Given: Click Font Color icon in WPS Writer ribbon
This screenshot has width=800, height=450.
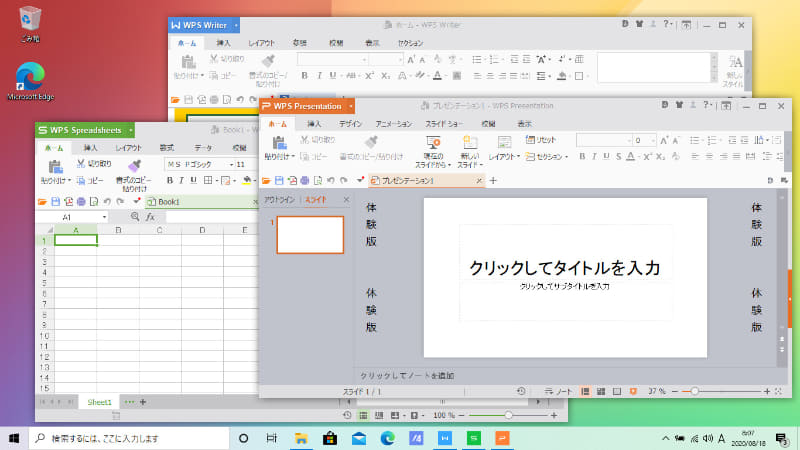Looking at the screenshot, I should [437, 76].
